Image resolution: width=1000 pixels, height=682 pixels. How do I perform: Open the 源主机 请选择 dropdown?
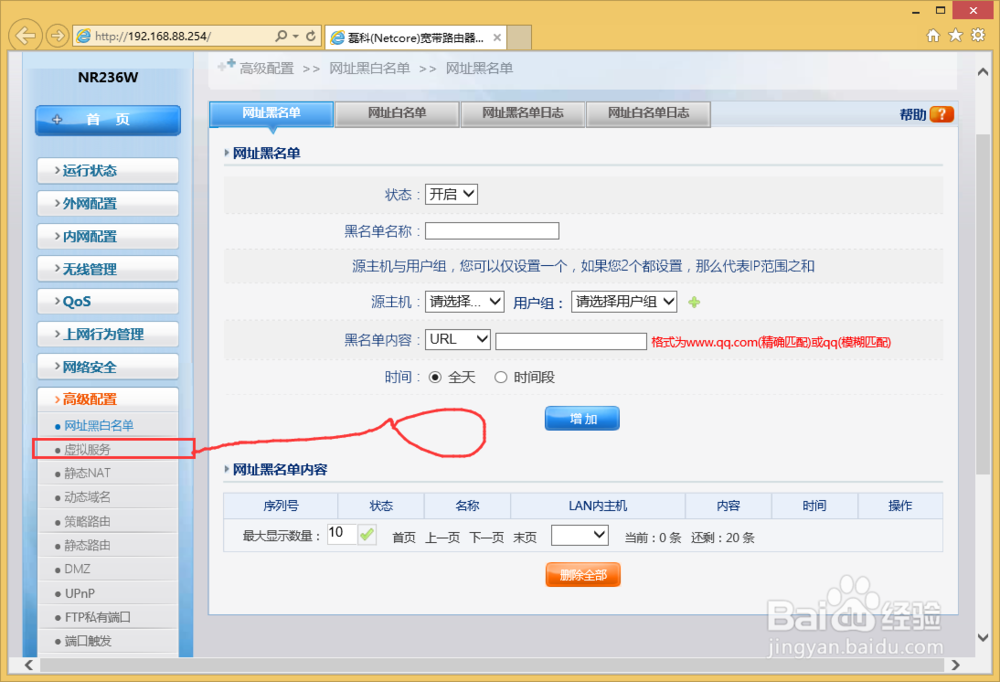coord(464,301)
